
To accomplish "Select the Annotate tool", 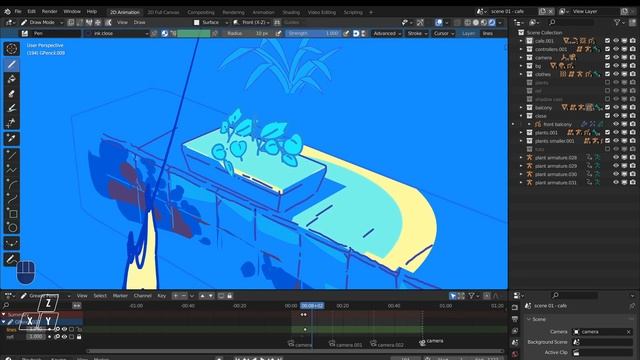I will [x=11, y=260].
